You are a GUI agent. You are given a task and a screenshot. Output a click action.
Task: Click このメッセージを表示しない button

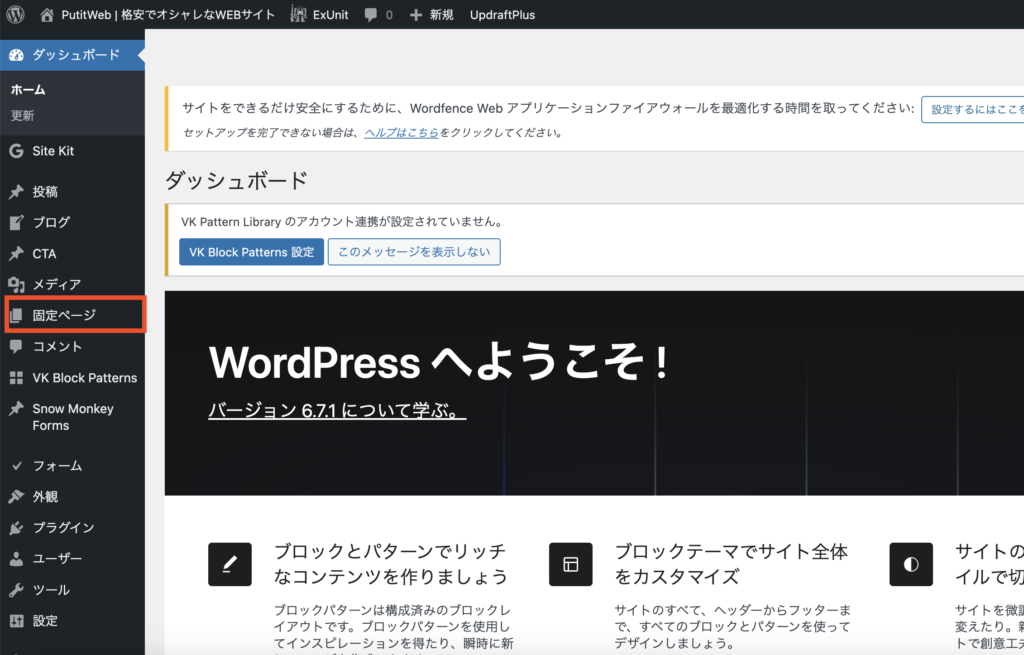point(414,252)
